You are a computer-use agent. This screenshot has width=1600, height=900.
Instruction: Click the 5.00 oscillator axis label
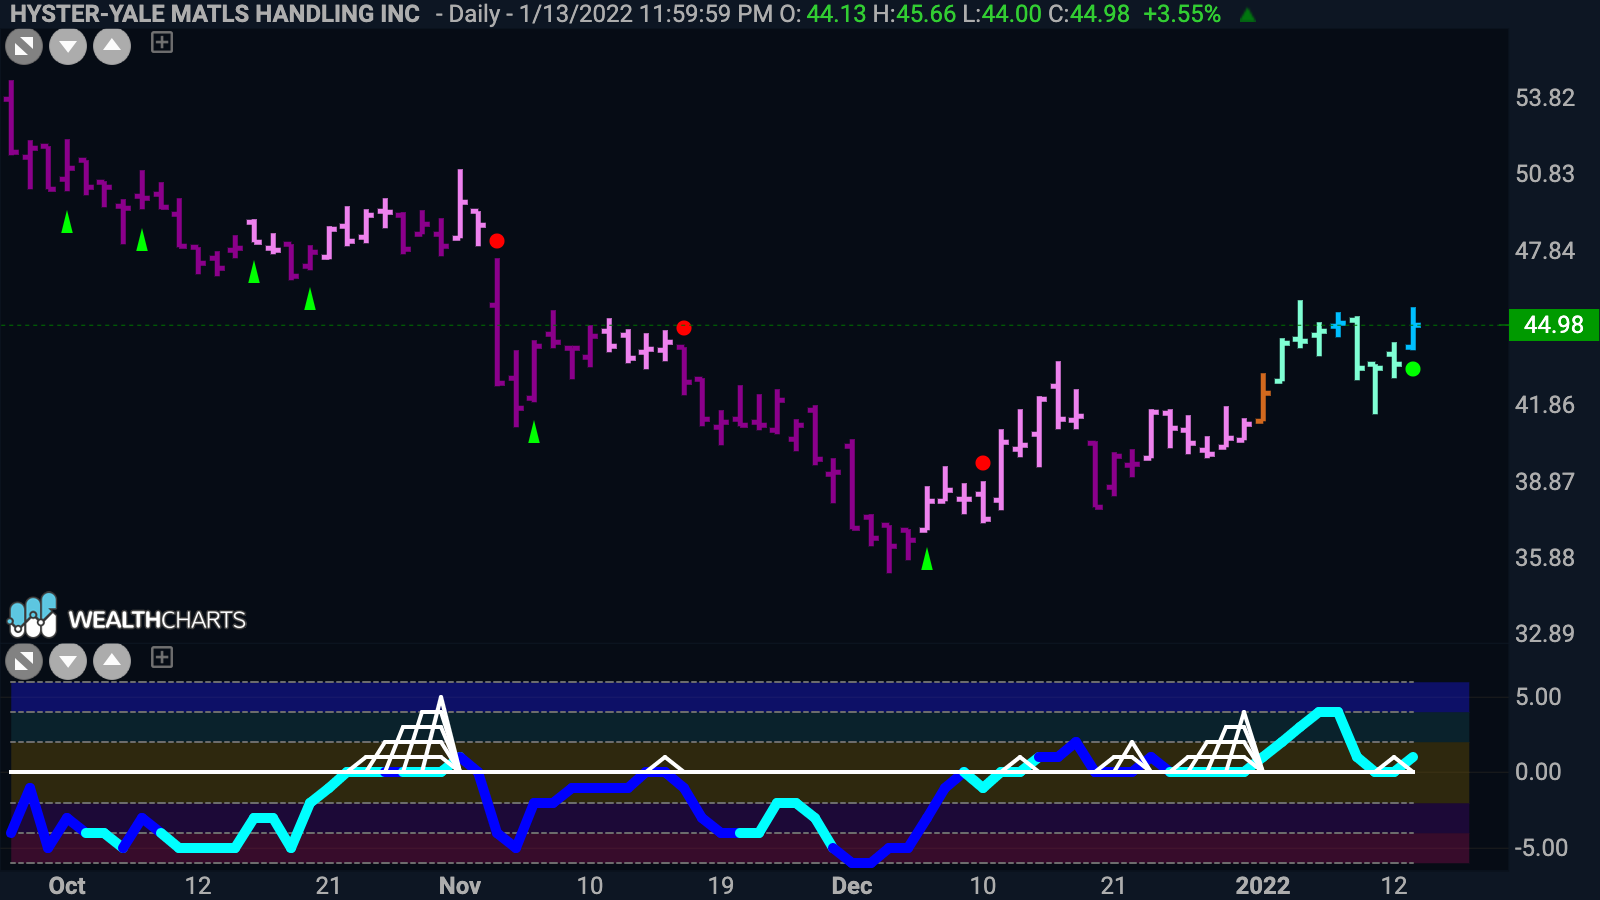[x=1538, y=697]
